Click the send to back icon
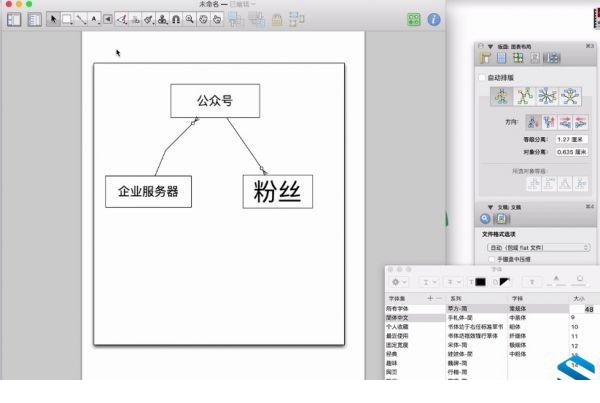 click(256, 19)
